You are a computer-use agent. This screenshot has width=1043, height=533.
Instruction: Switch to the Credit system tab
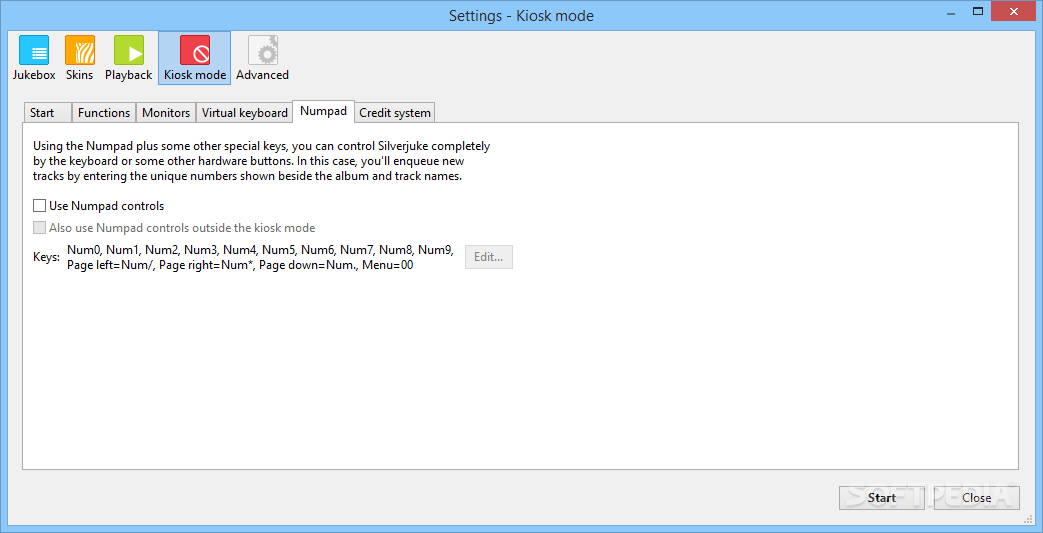click(x=395, y=113)
